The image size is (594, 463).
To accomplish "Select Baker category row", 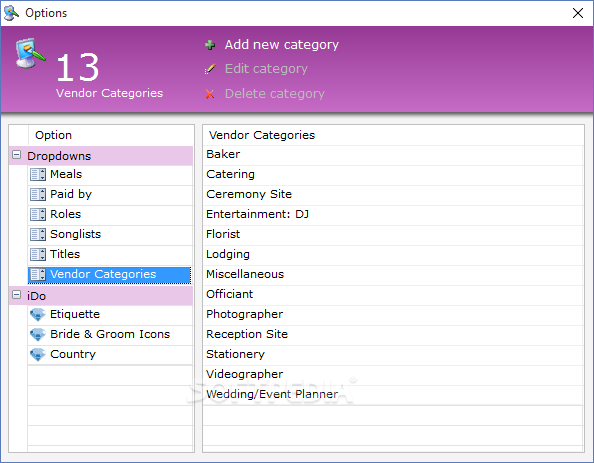I will pos(393,155).
